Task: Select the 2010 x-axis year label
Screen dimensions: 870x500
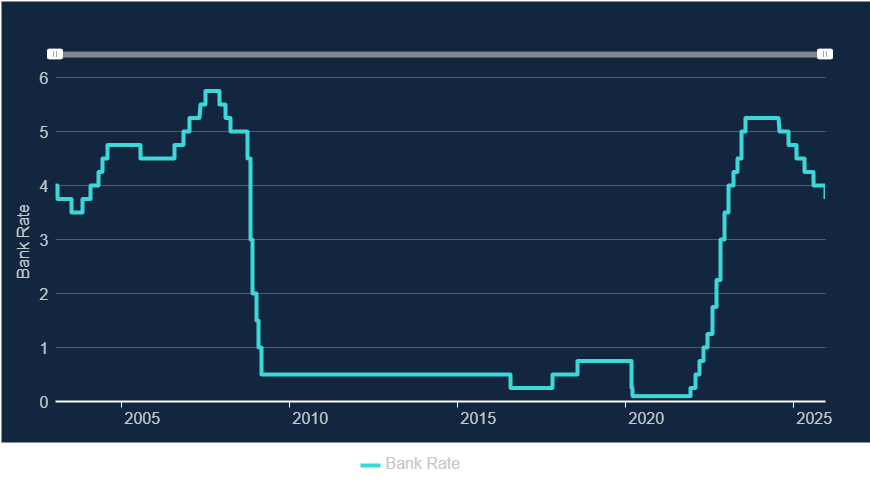Action: pyautogui.click(x=310, y=417)
